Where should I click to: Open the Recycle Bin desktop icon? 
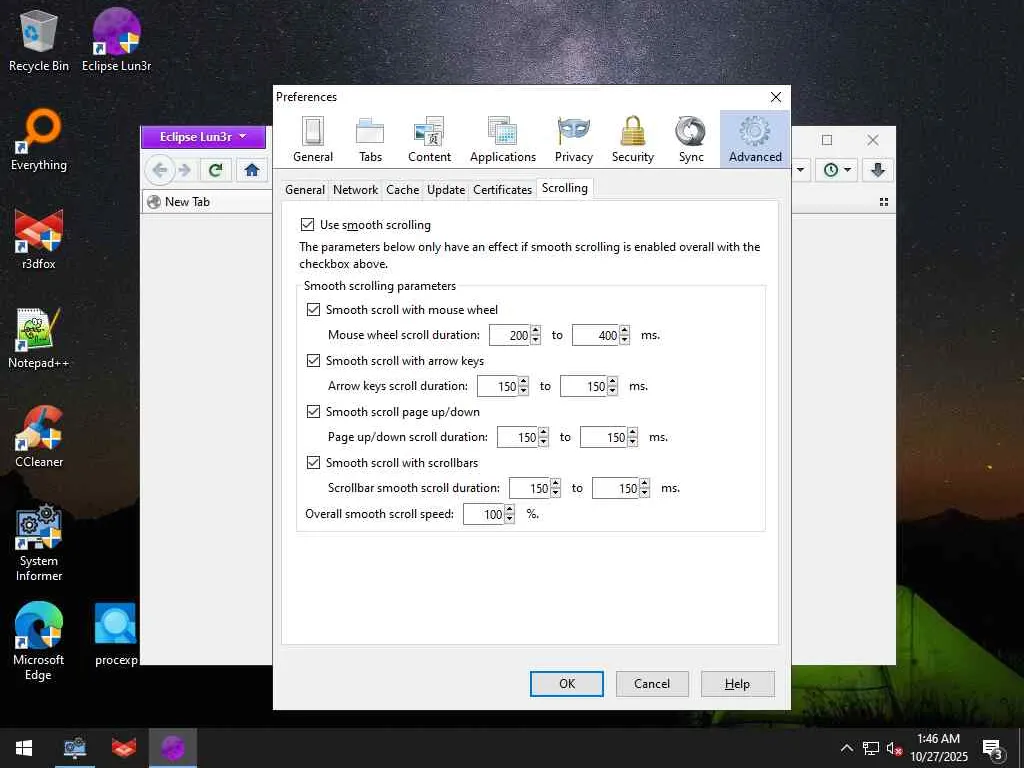[39, 42]
